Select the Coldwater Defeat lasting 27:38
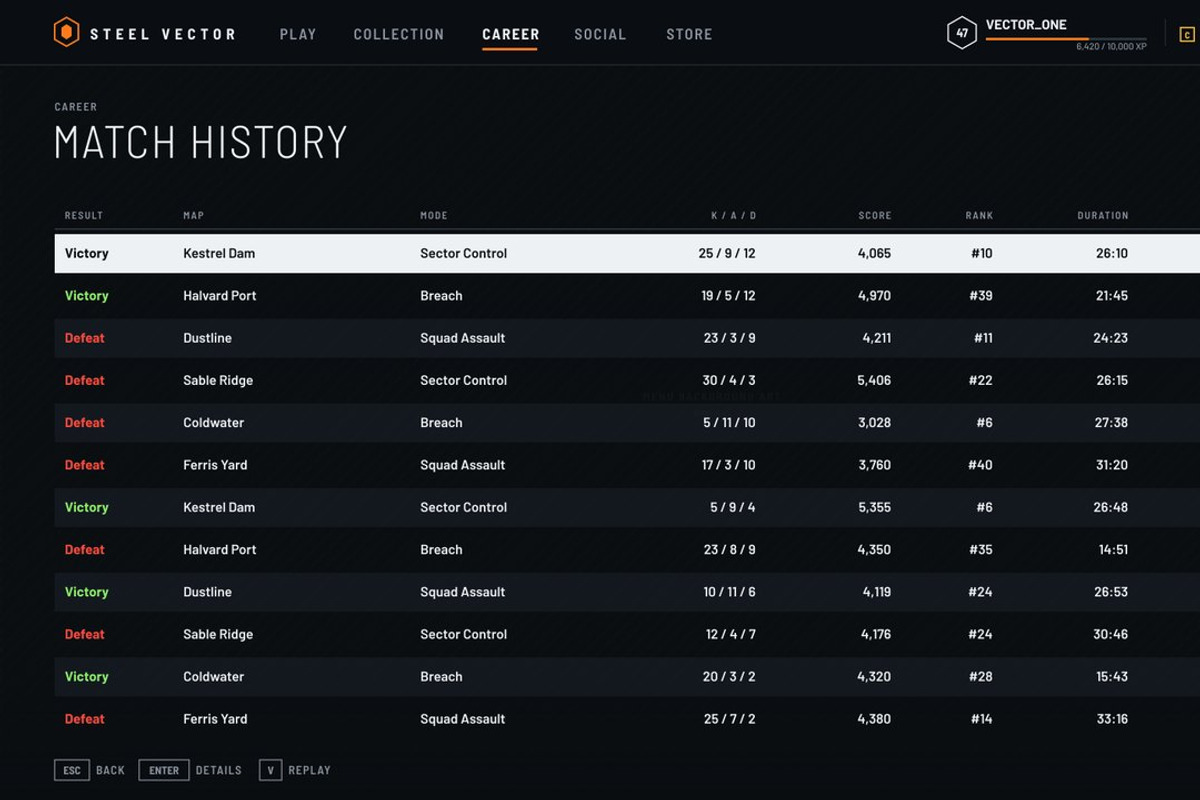 click(x=627, y=423)
